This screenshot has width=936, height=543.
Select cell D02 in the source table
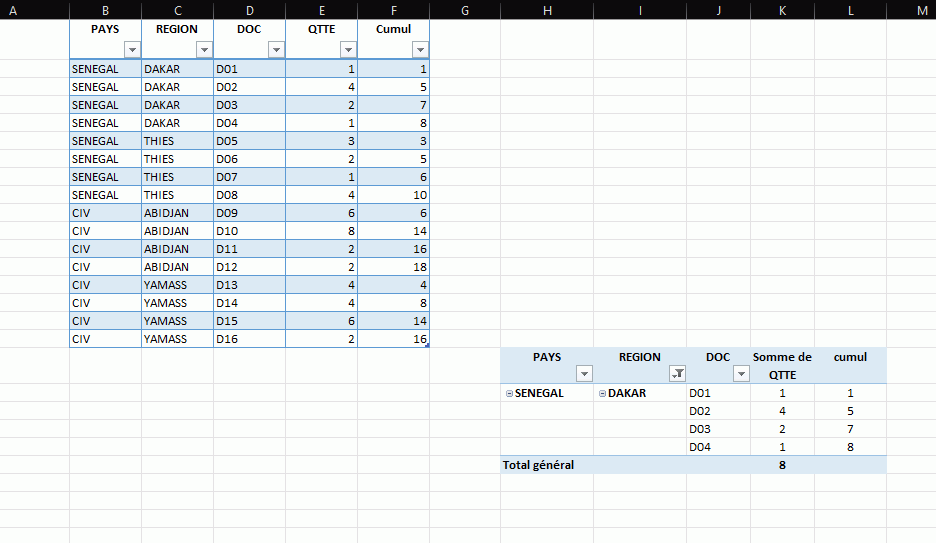point(250,87)
